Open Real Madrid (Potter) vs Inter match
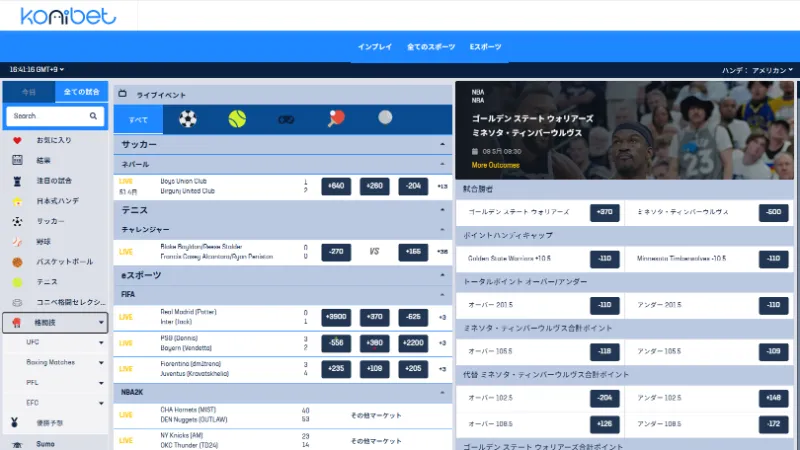The height and width of the screenshot is (450, 800). coord(188,317)
